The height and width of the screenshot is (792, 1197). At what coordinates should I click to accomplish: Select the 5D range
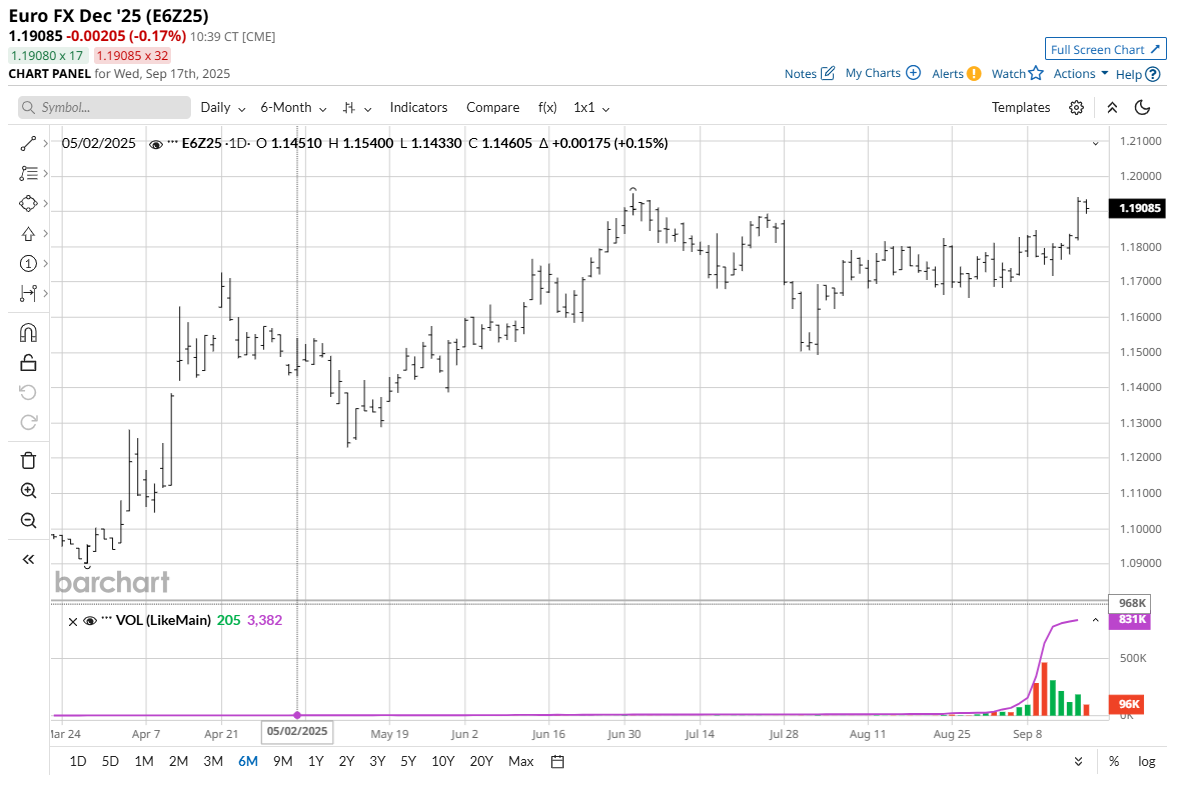click(110, 761)
